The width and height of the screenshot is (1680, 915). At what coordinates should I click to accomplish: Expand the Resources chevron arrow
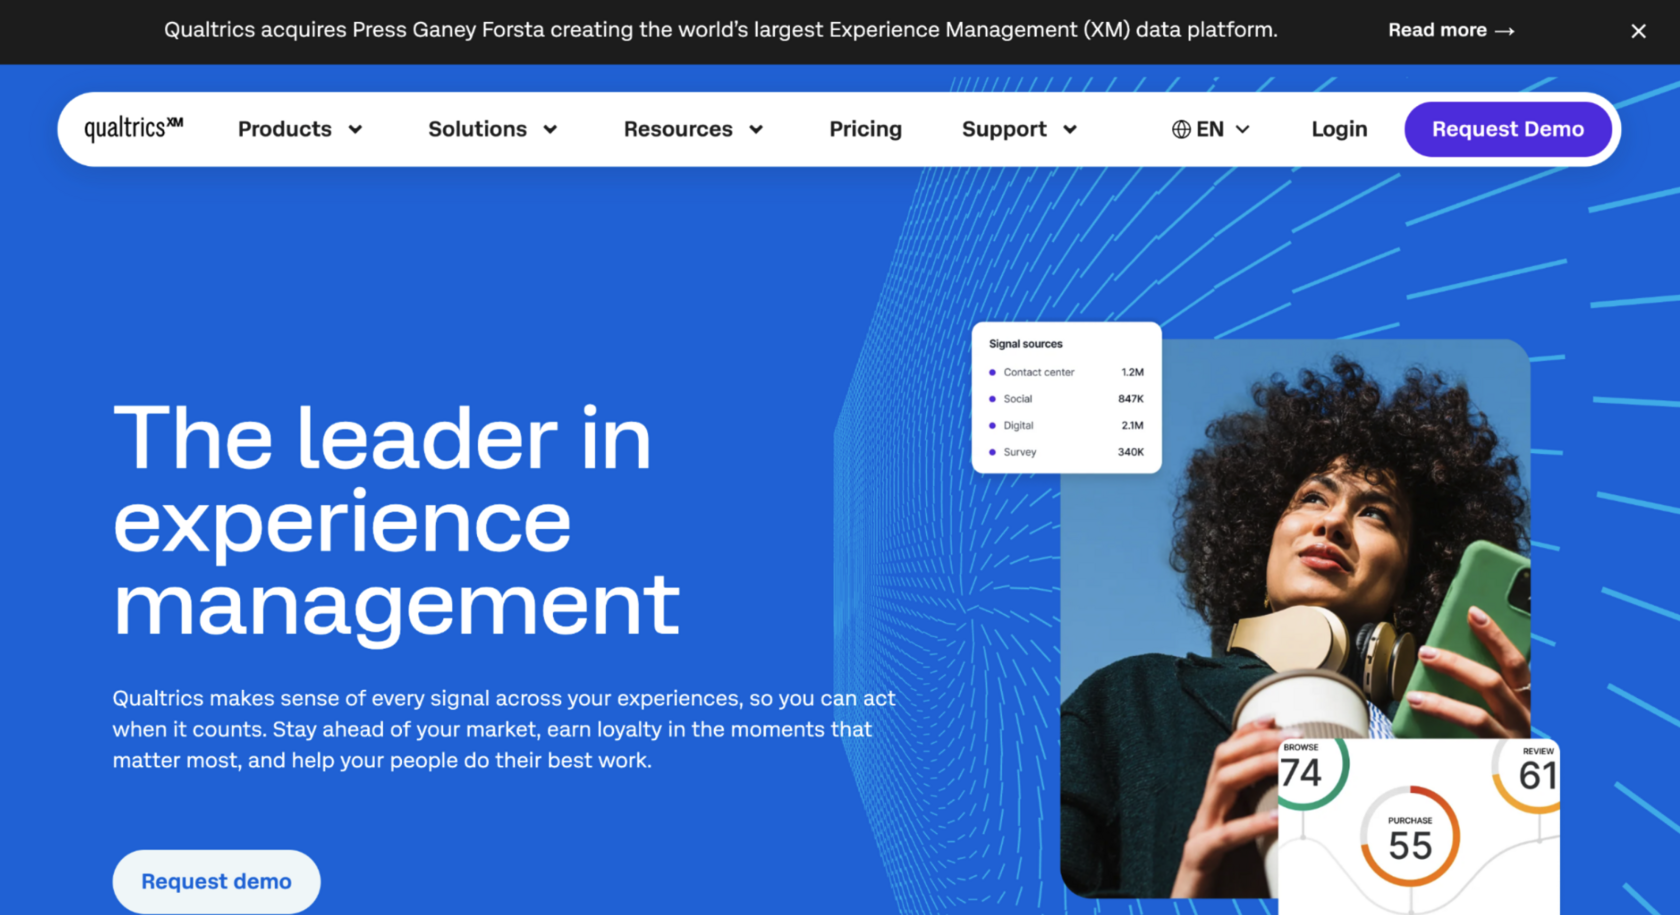coord(756,130)
